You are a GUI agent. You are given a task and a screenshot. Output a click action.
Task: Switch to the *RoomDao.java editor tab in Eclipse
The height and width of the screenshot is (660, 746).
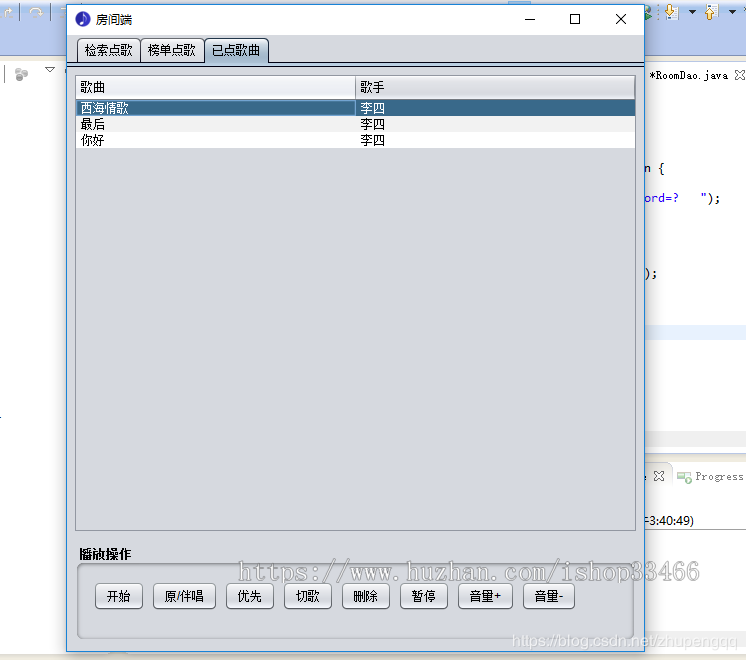[x=689, y=75]
